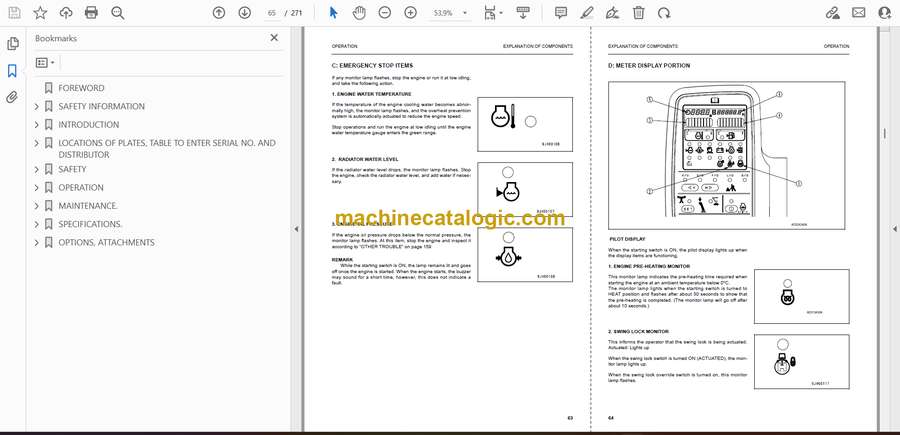Click the scrolling mode keyboard icon
The image size is (900, 435).
522,13
